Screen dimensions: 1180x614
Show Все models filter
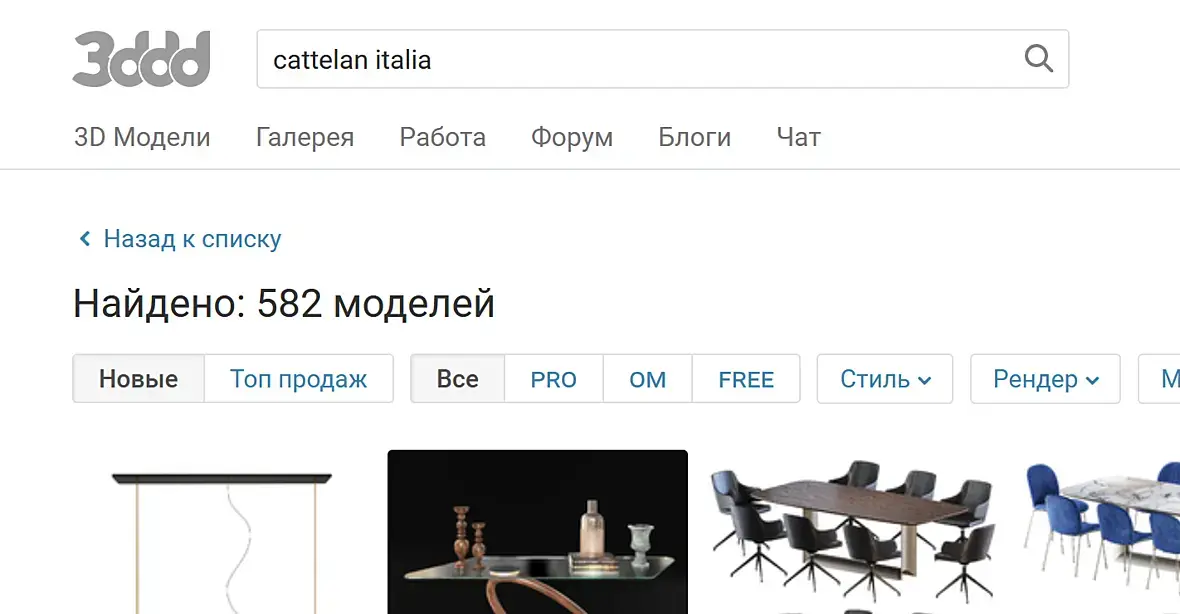pyautogui.click(x=458, y=378)
